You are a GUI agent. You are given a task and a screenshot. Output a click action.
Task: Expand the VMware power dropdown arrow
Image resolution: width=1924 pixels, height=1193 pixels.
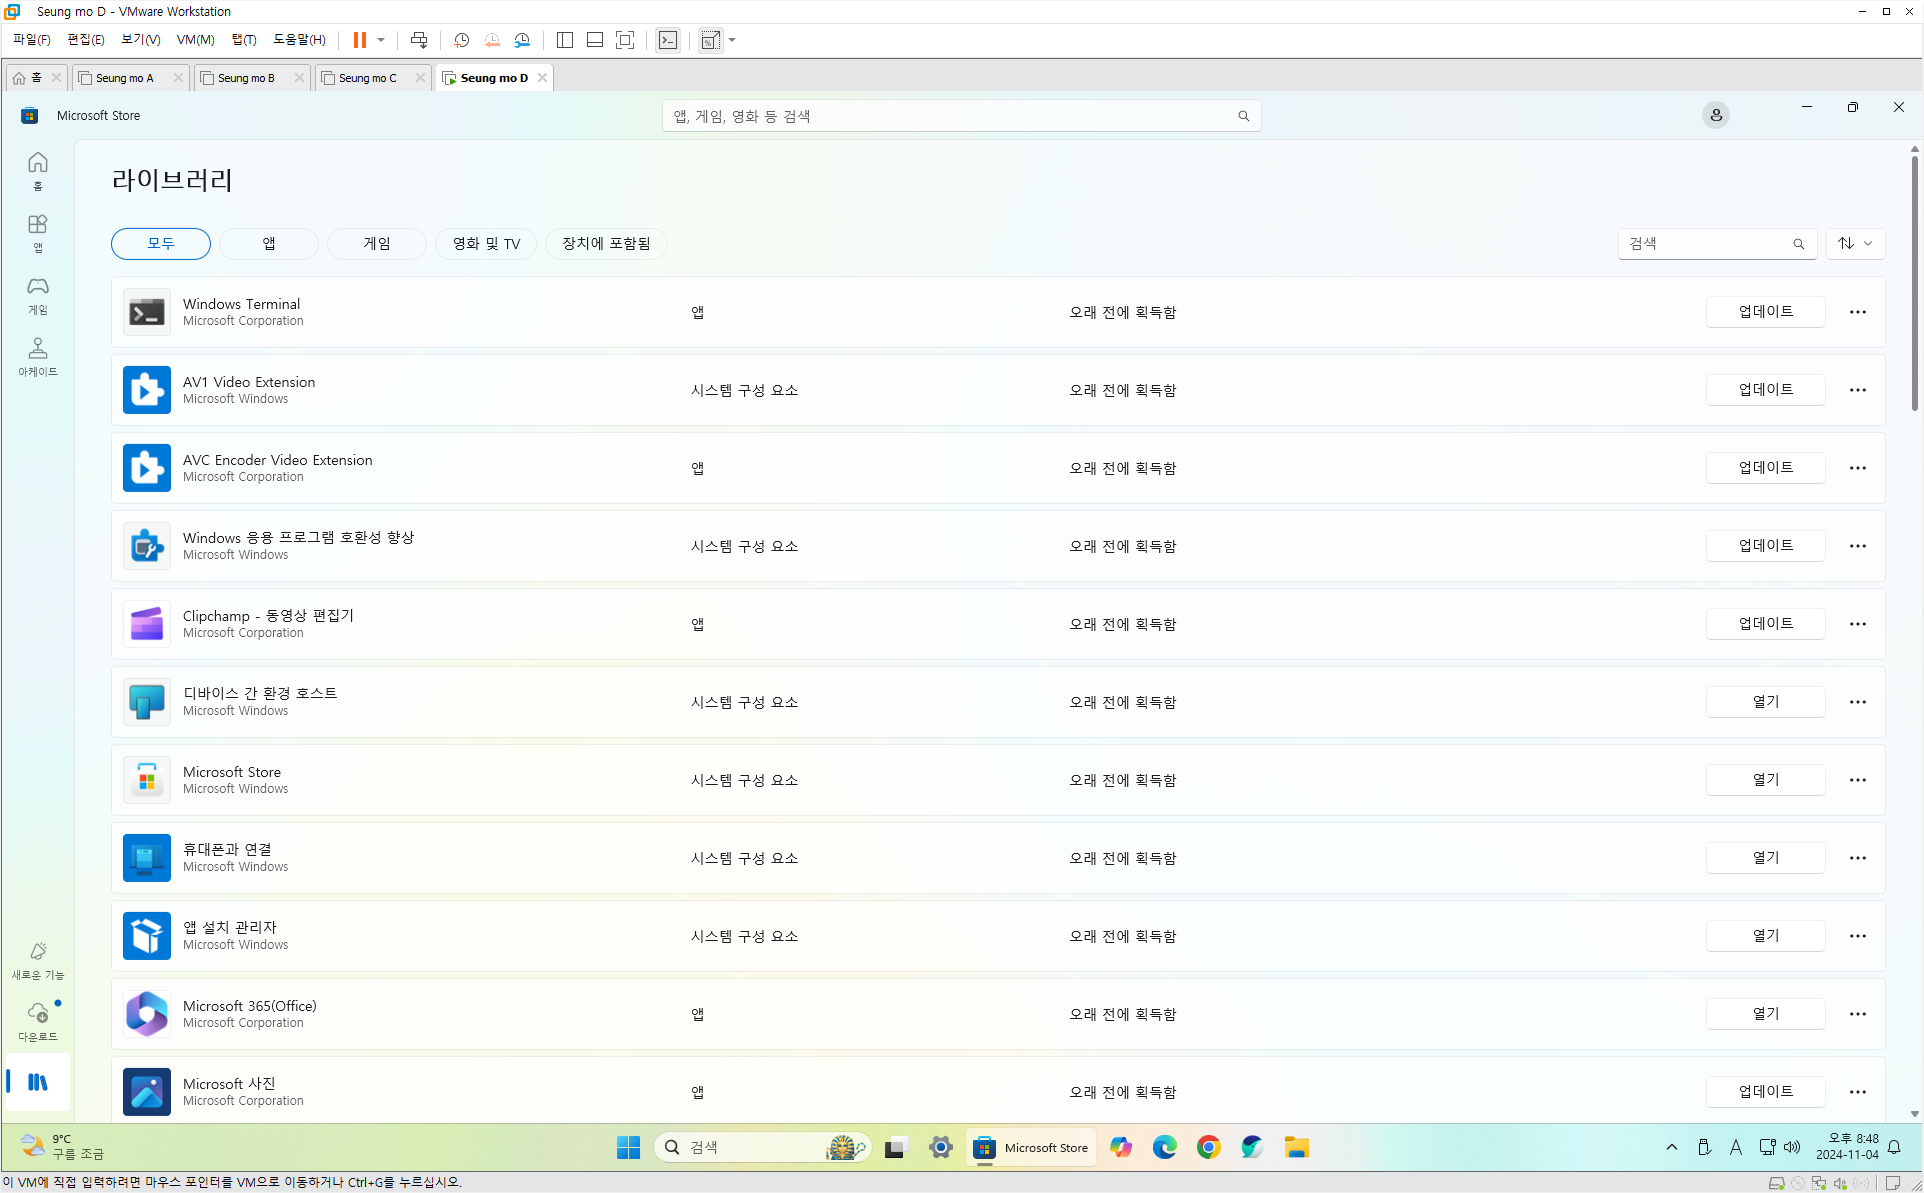tap(381, 40)
